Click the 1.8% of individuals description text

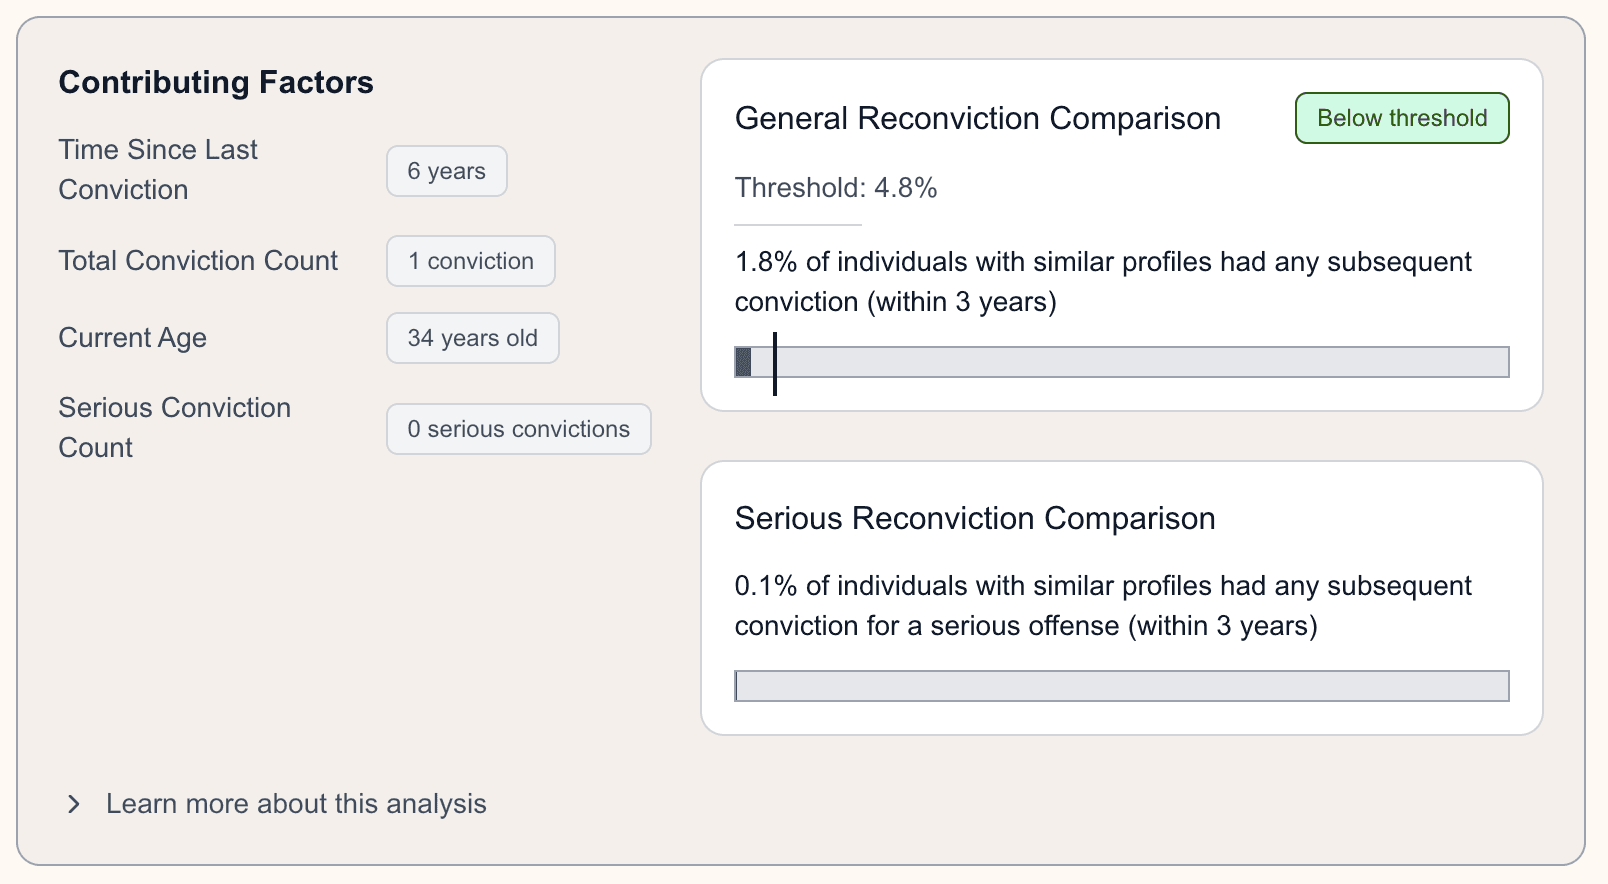[x=1102, y=282]
